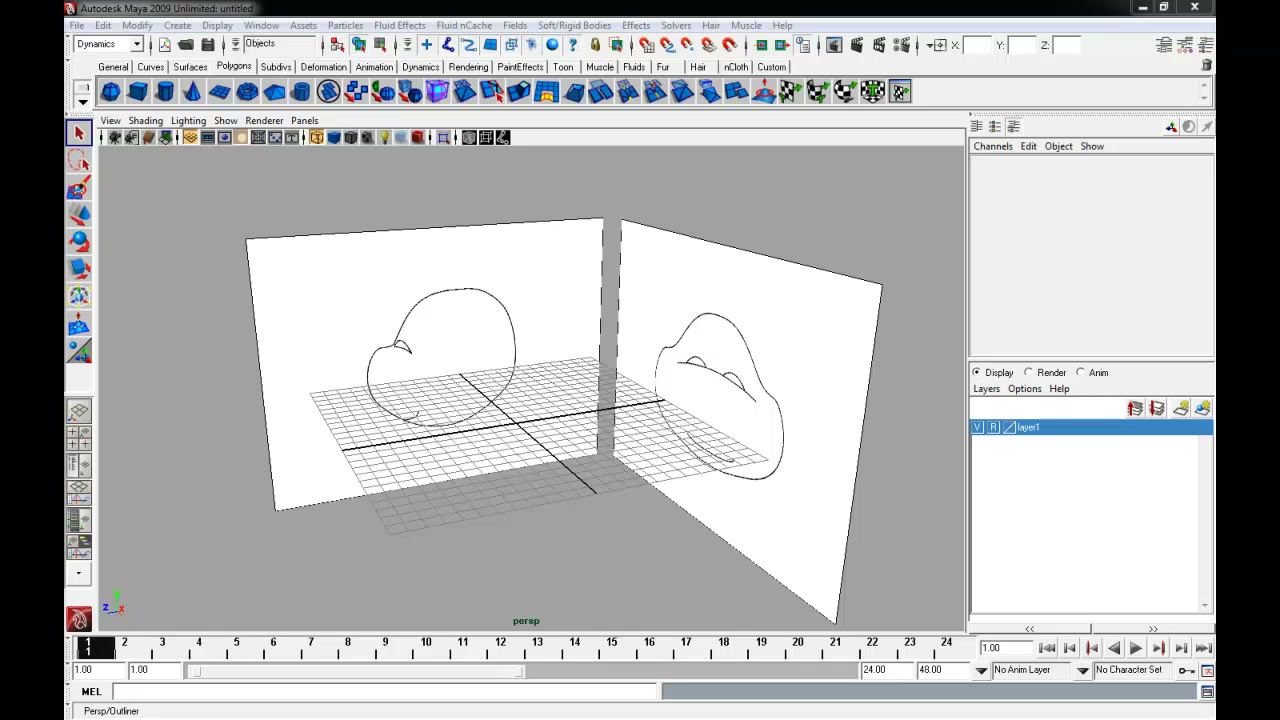Play the animation forward
The height and width of the screenshot is (720, 1280).
(x=1136, y=649)
